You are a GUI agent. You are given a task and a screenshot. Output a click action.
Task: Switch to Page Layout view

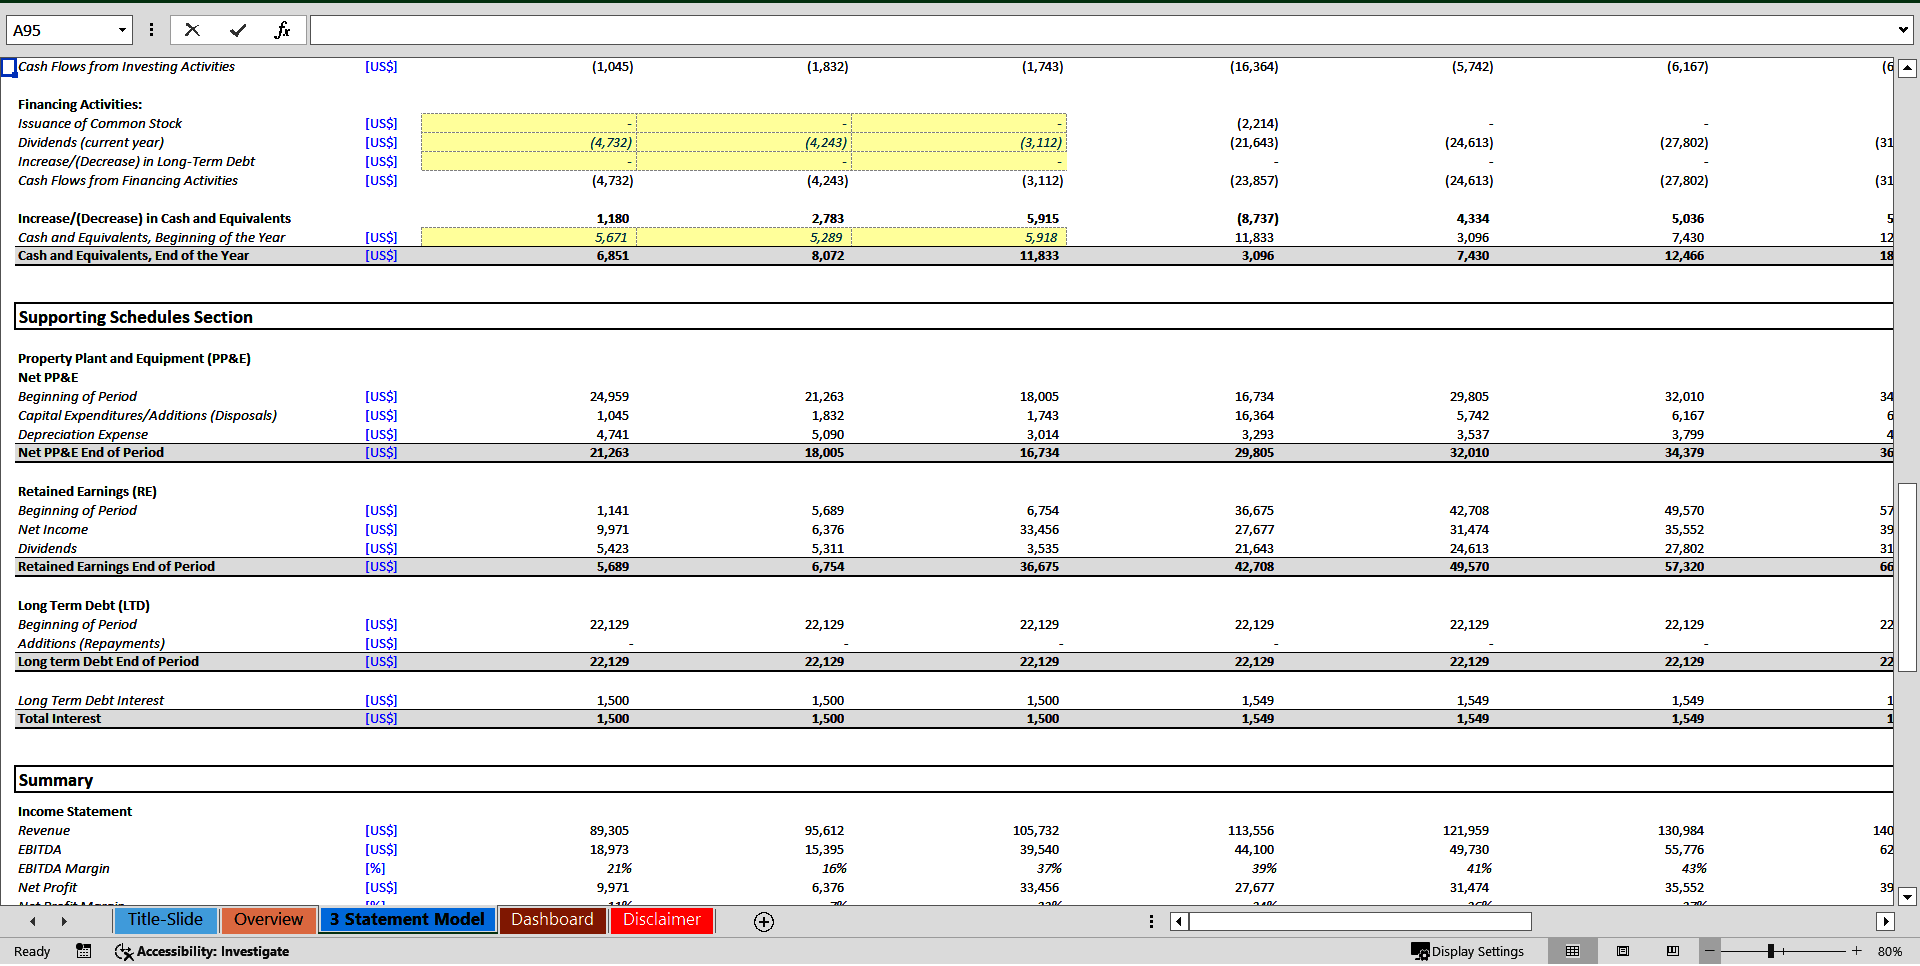tap(1623, 951)
